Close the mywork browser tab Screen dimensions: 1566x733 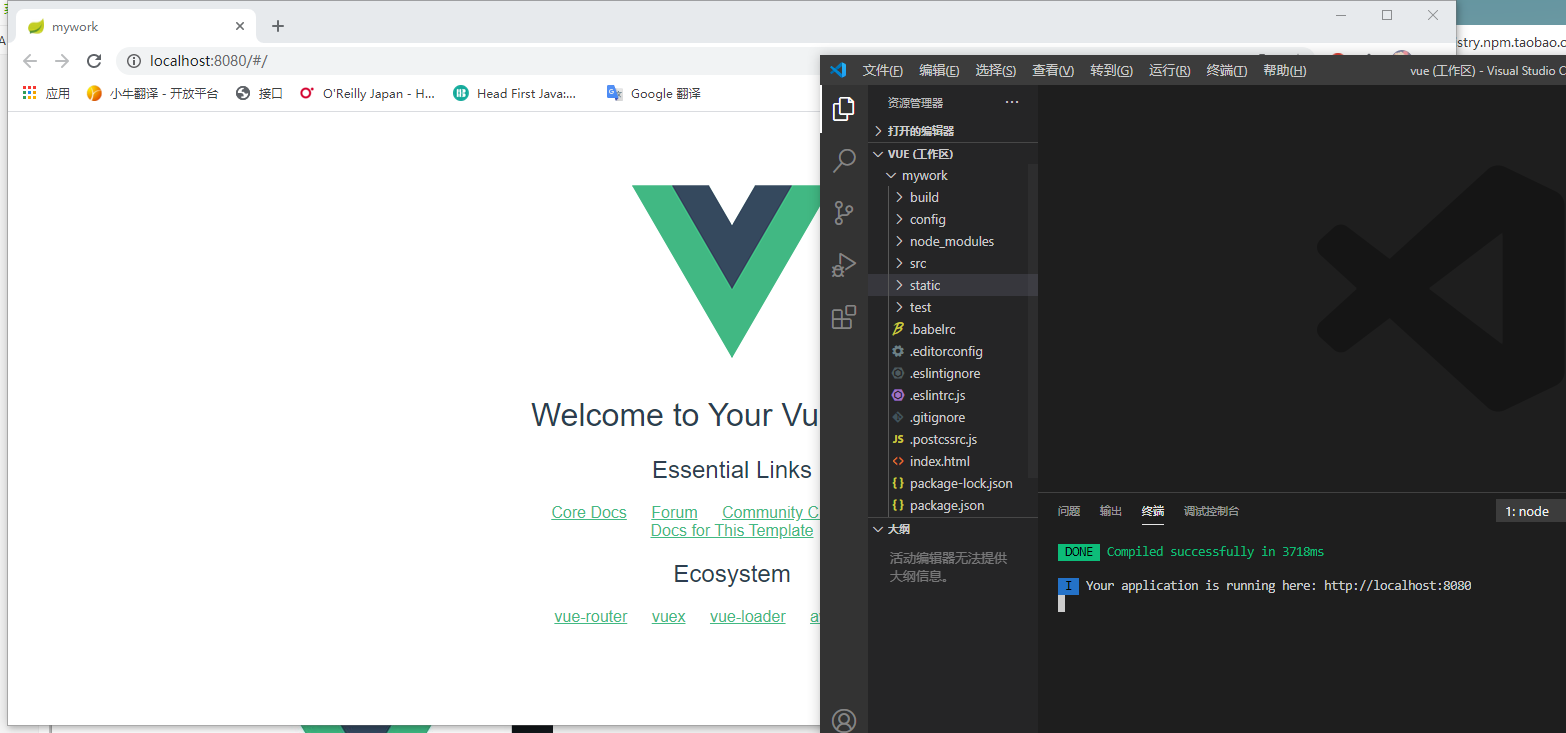point(241,26)
